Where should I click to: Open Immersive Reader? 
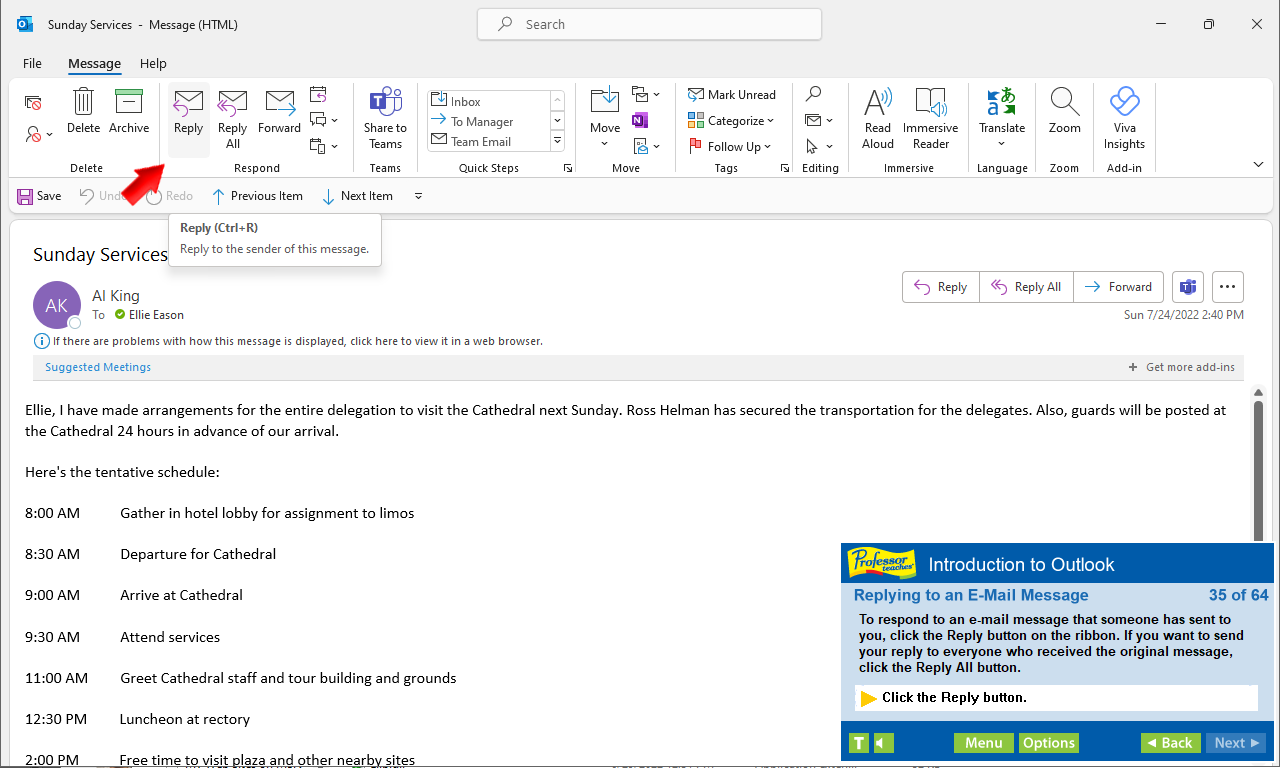click(x=931, y=118)
